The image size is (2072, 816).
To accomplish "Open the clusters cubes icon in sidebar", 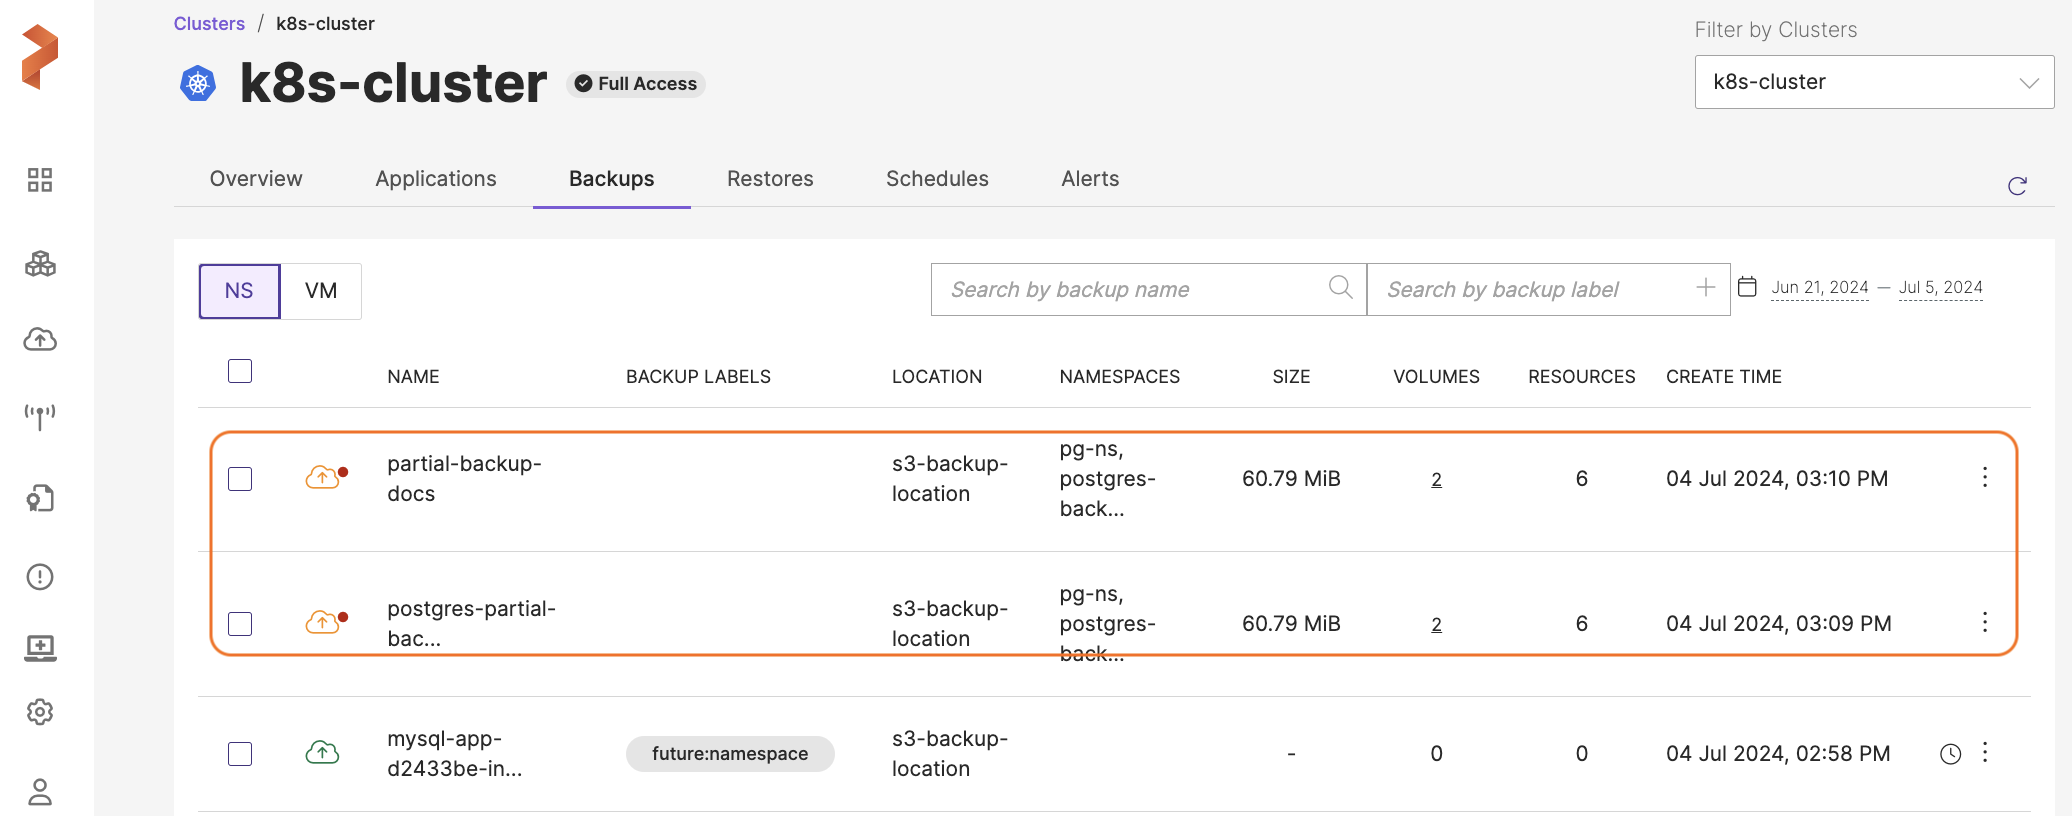I will point(40,264).
